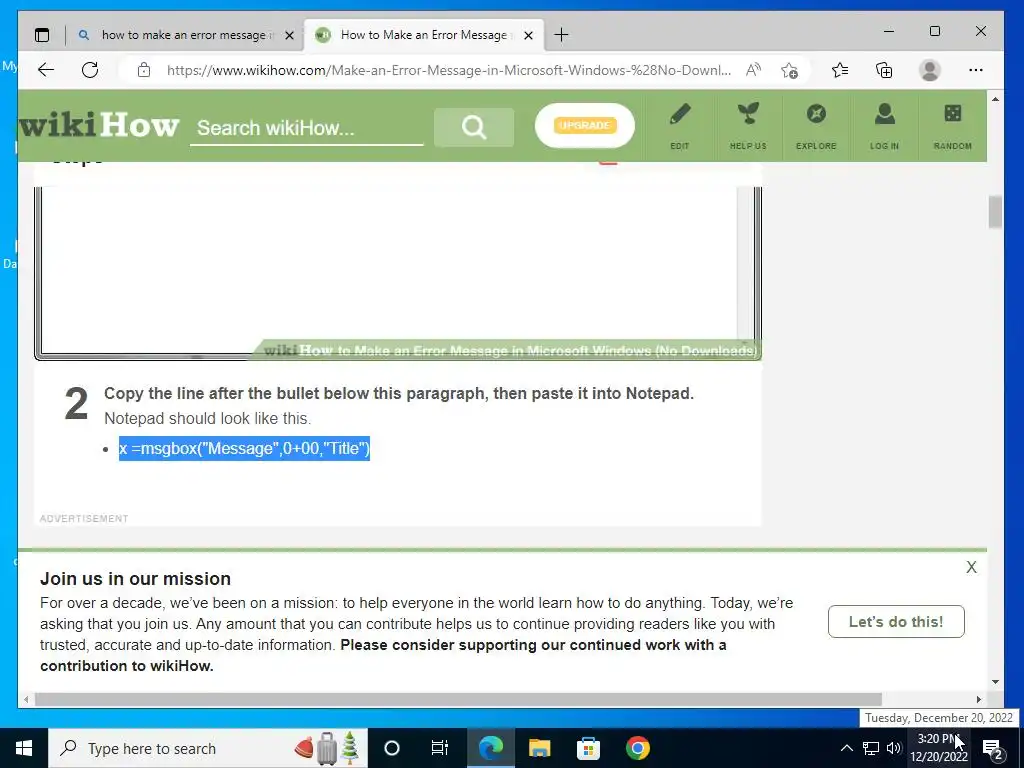Close the wikiHow article tab
Image resolution: width=1024 pixels, height=768 pixels.
528,35
